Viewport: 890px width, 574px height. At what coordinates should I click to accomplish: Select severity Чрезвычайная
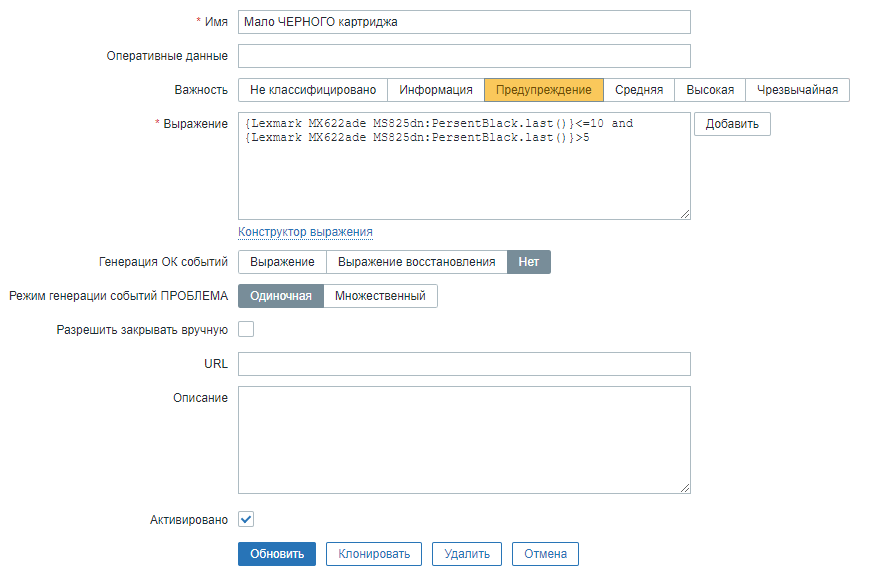797,90
